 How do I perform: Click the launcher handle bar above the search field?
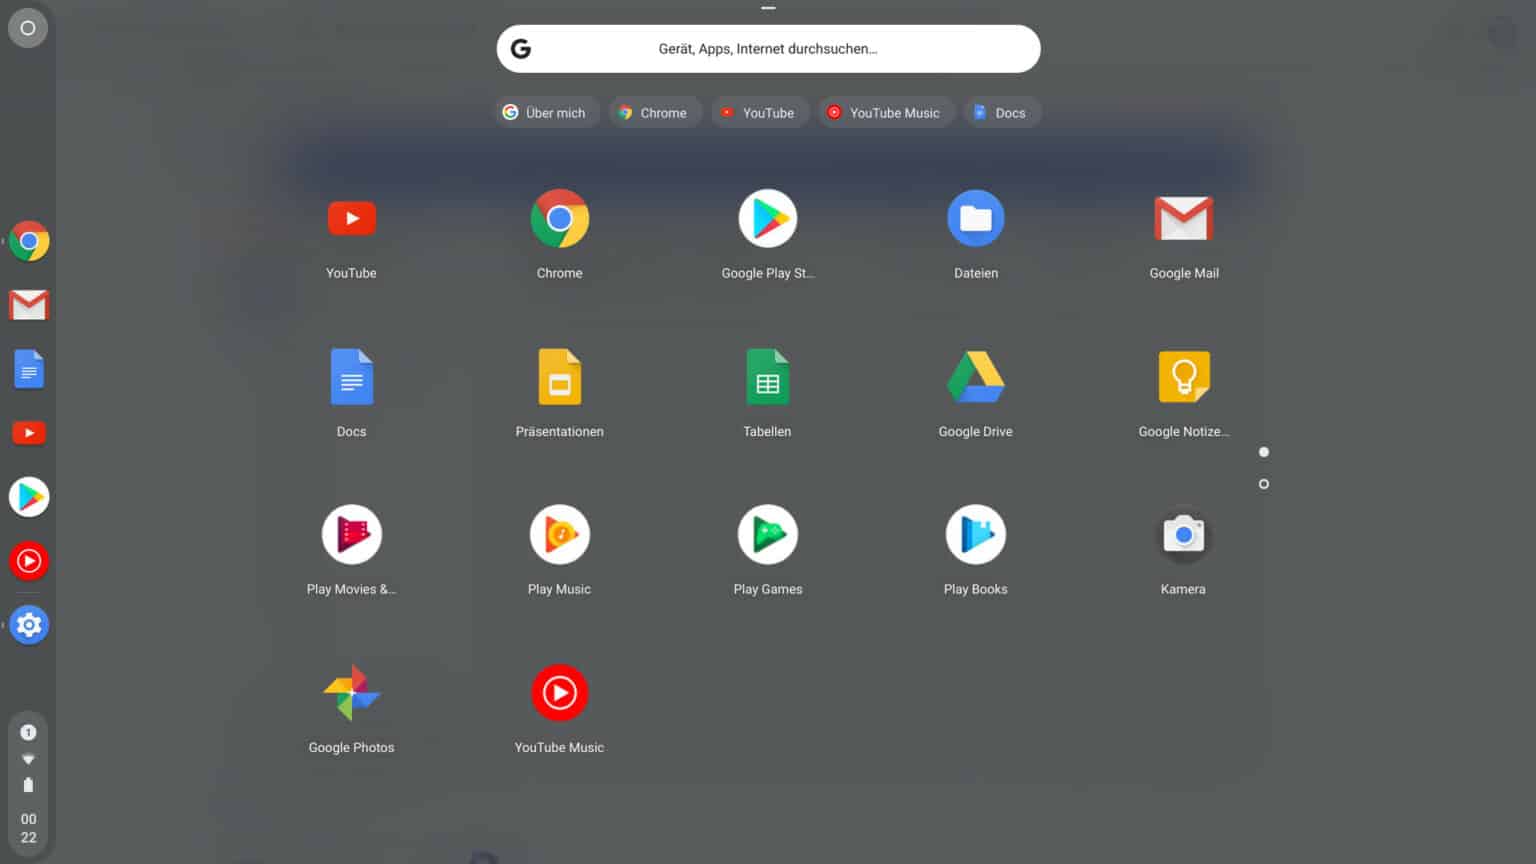(768, 8)
